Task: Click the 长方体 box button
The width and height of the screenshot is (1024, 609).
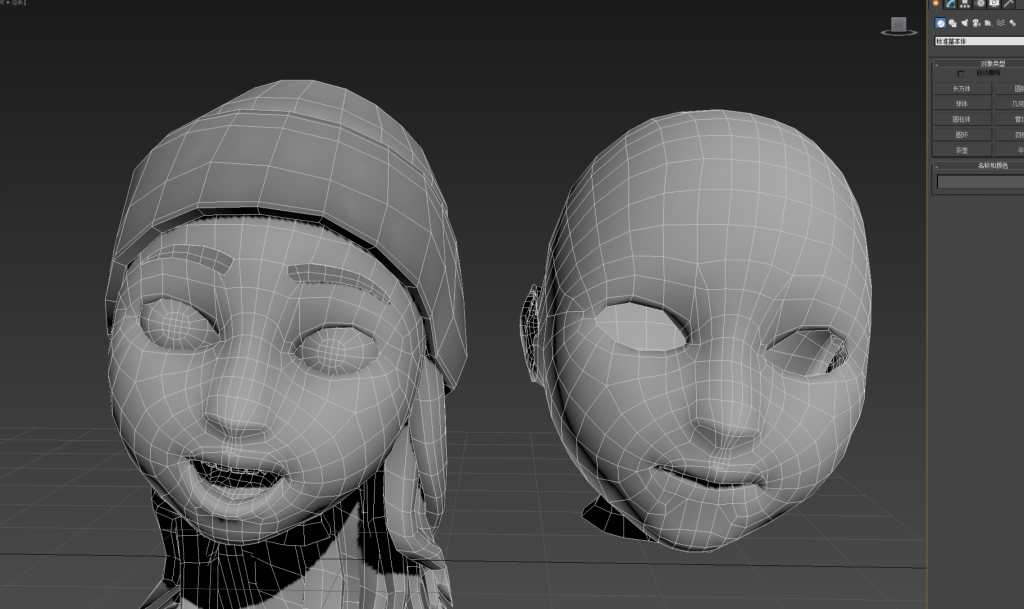Action: click(x=962, y=88)
